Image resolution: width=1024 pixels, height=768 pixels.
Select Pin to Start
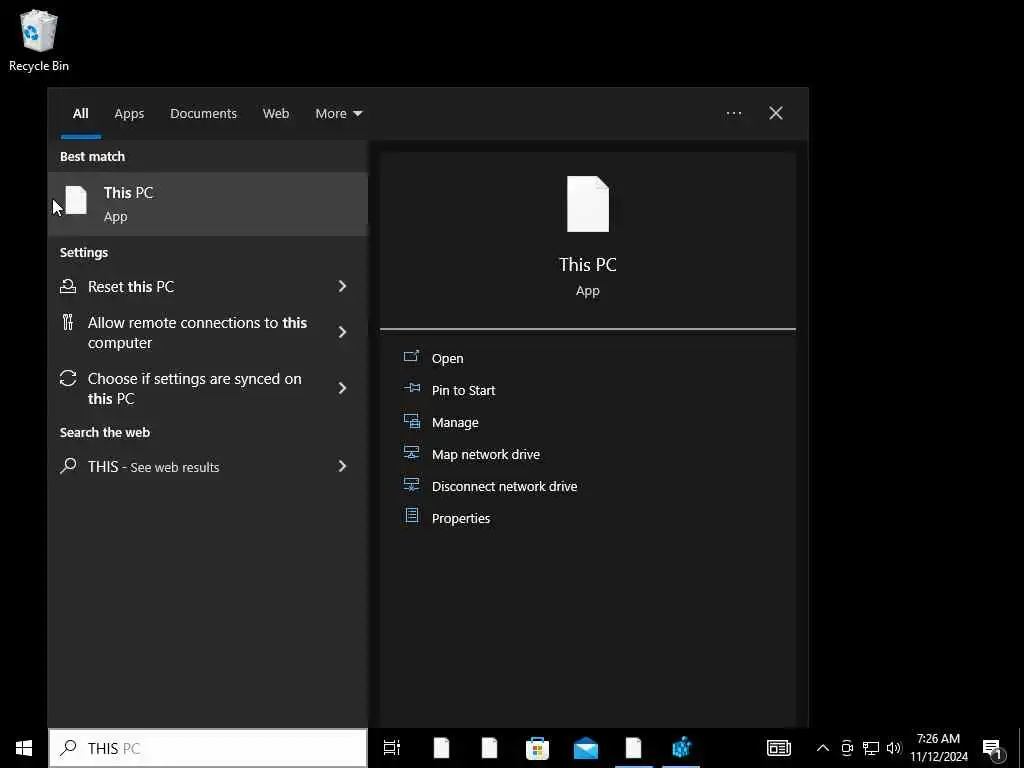click(464, 390)
